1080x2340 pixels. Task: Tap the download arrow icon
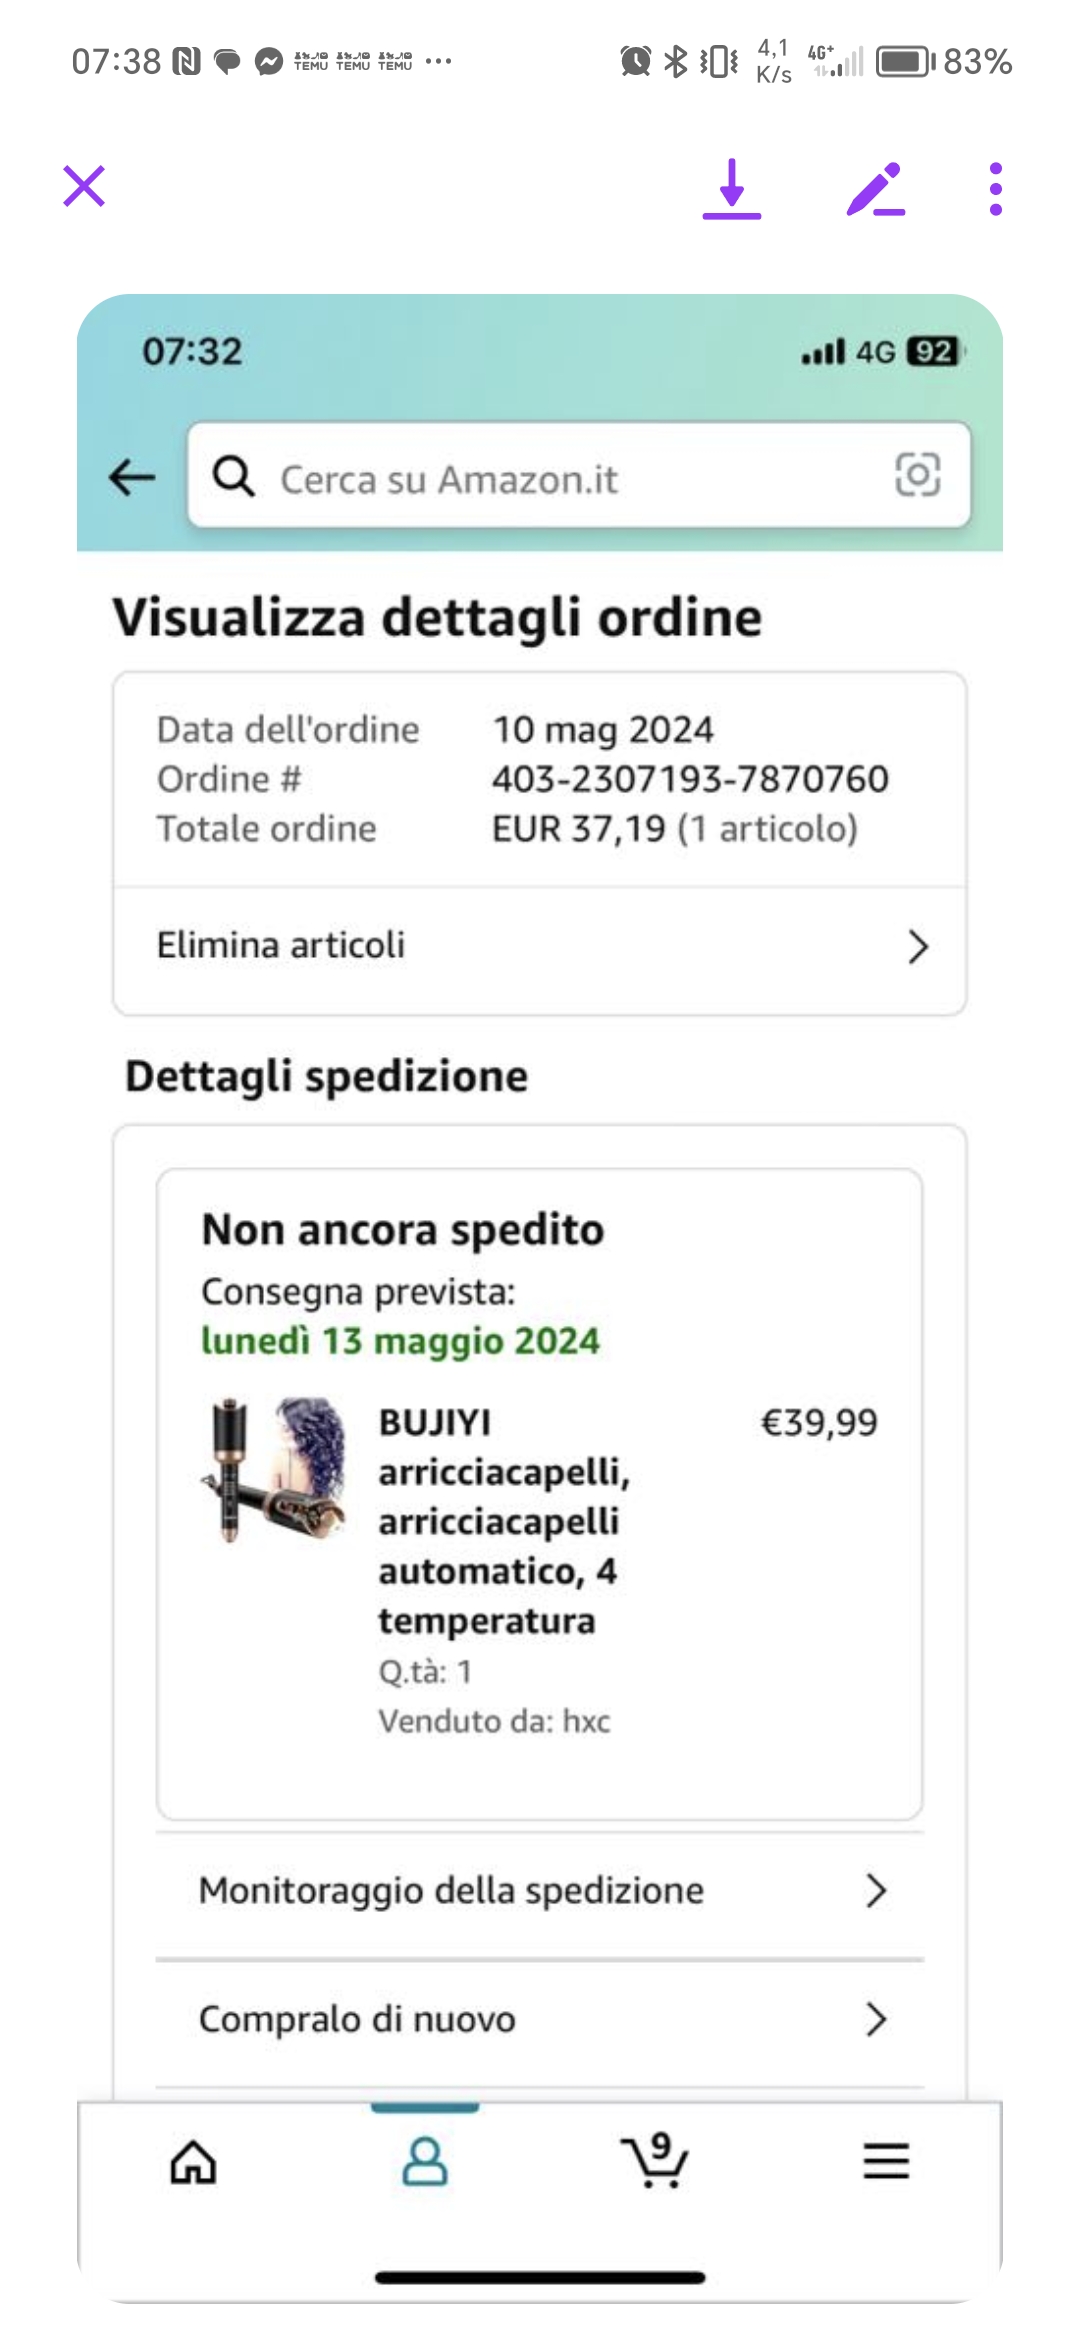tap(732, 189)
